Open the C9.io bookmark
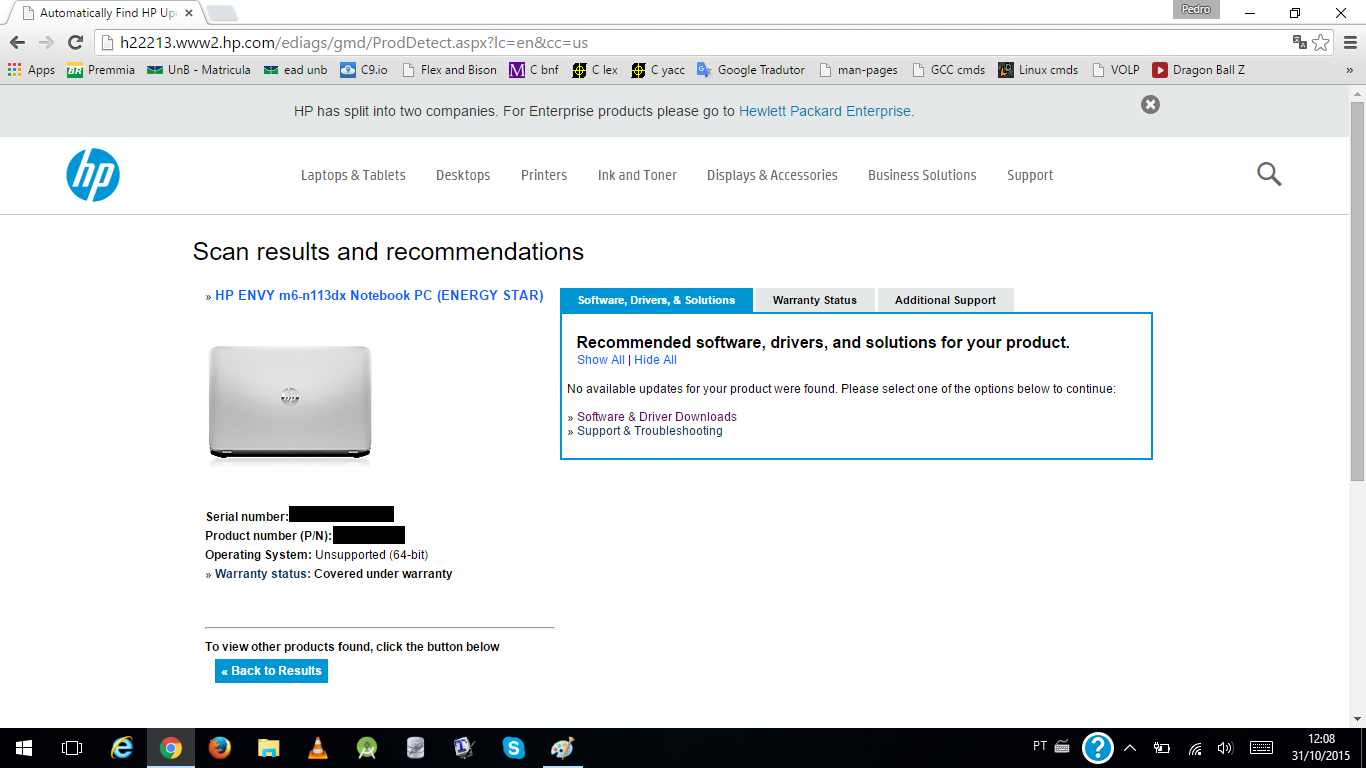This screenshot has width=1366, height=768. (364, 70)
